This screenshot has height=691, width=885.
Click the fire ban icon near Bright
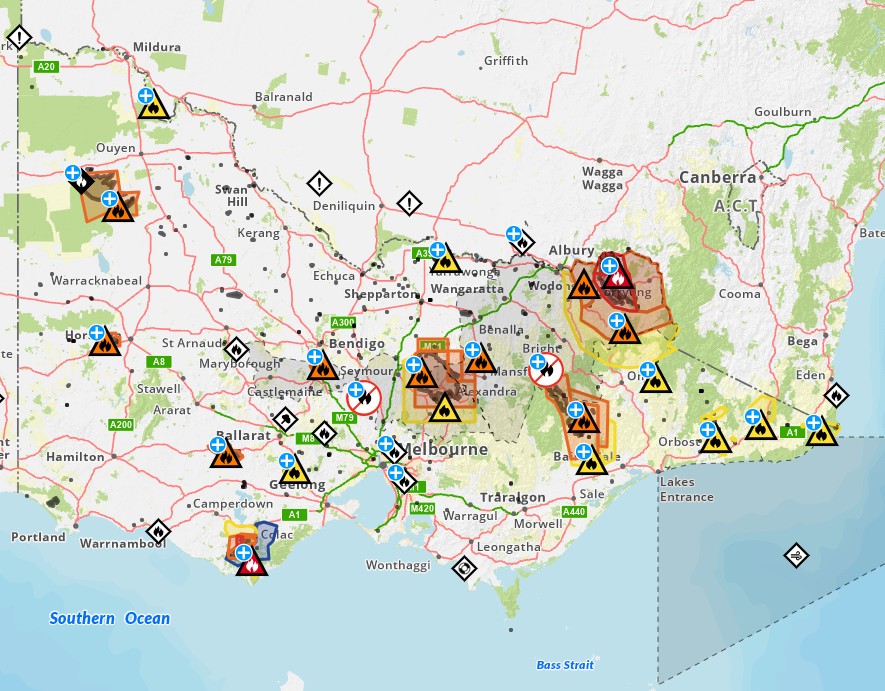pyautogui.click(x=547, y=370)
